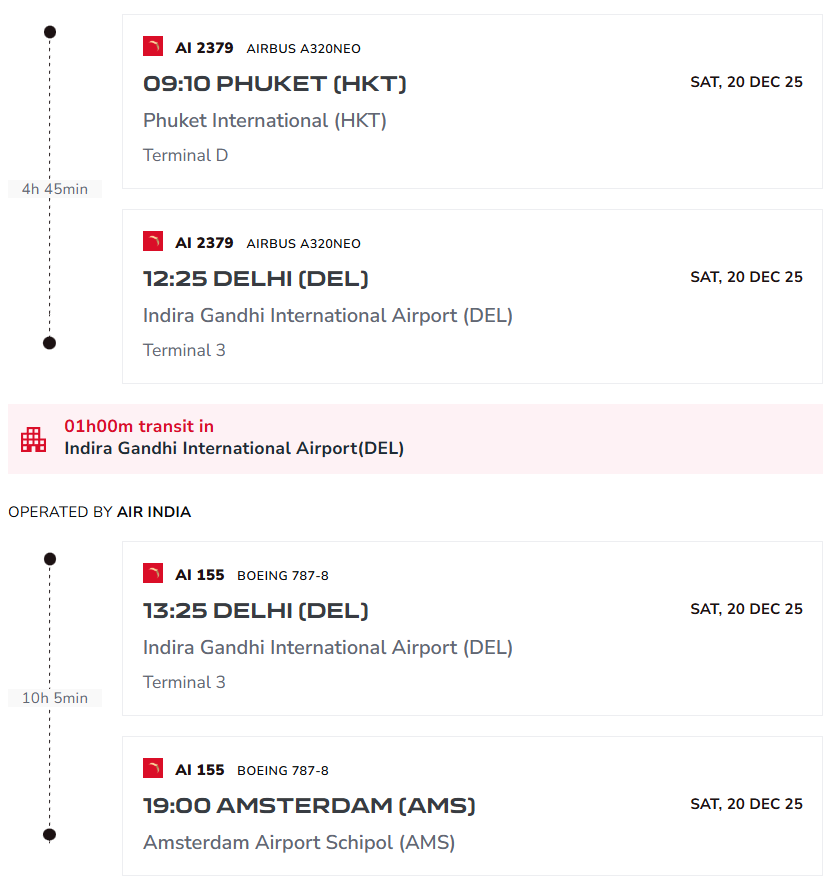Click the Air India logo in Delhi 12:25 arrival card
The height and width of the screenshot is (889, 832).
point(153,242)
